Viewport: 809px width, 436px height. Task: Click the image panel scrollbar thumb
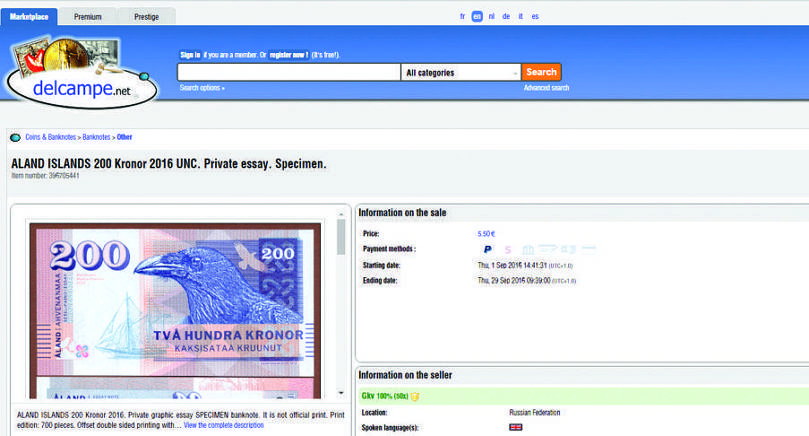coord(341,236)
